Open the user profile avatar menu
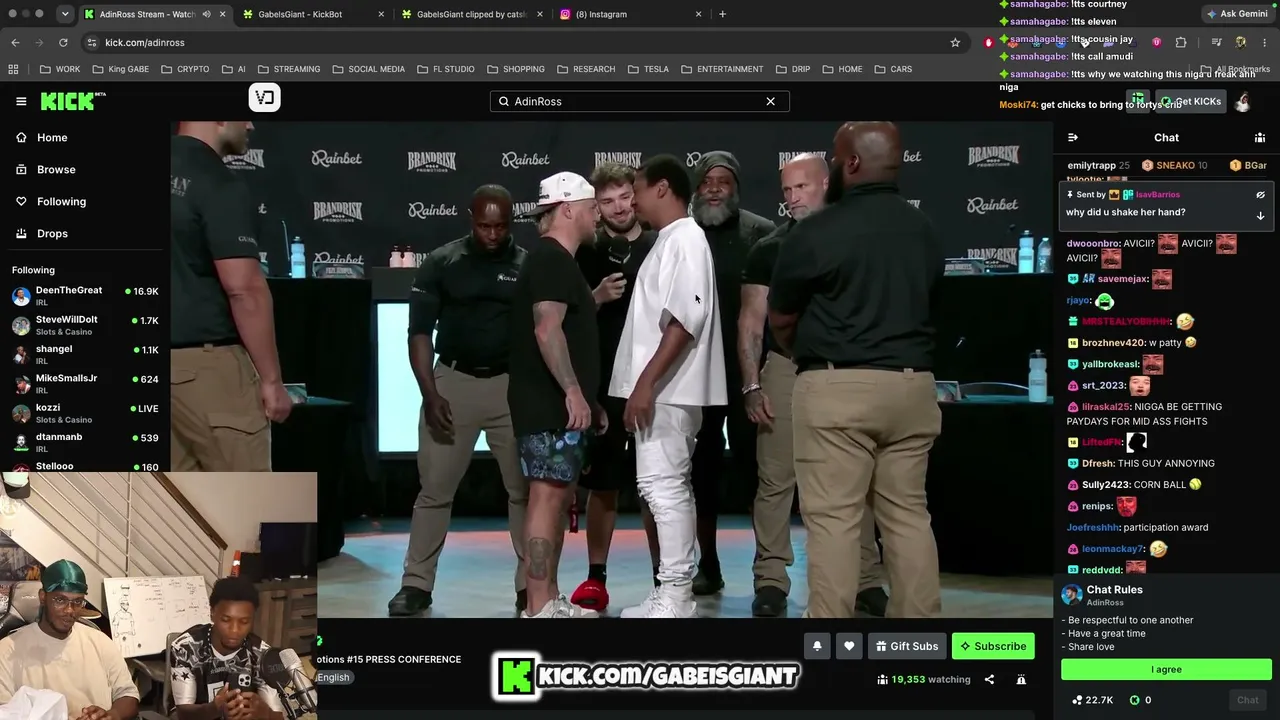The height and width of the screenshot is (720, 1280). [1243, 101]
